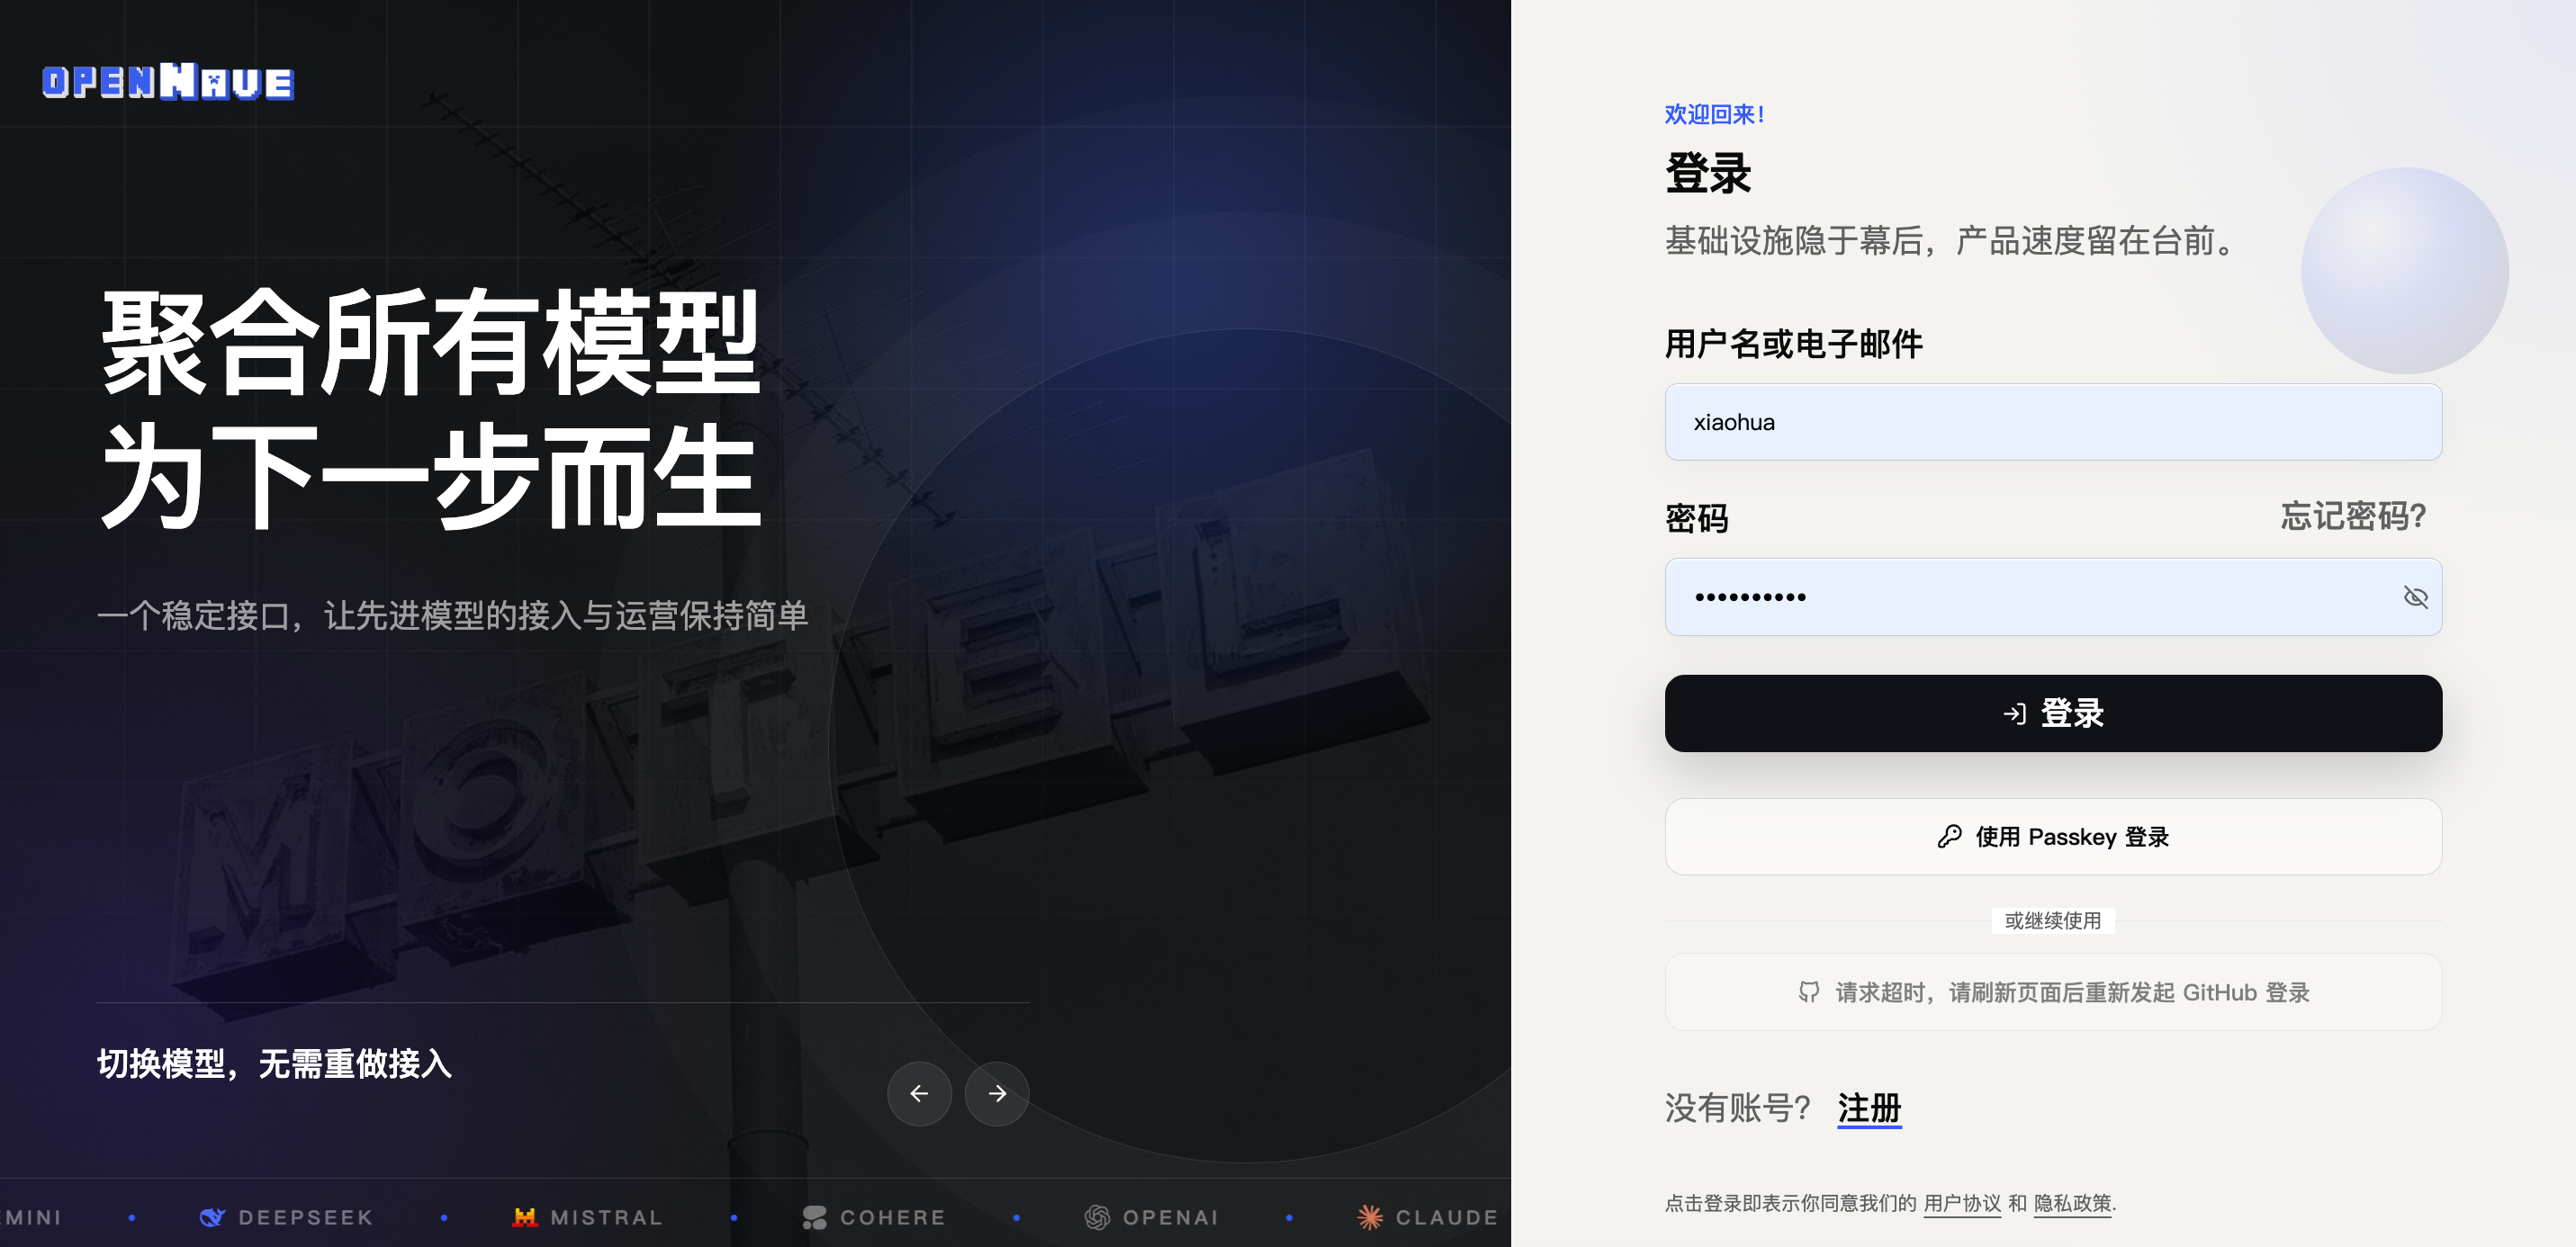
Task: Click the DeepSeek whale logo
Action: [x=212, y=1217]
